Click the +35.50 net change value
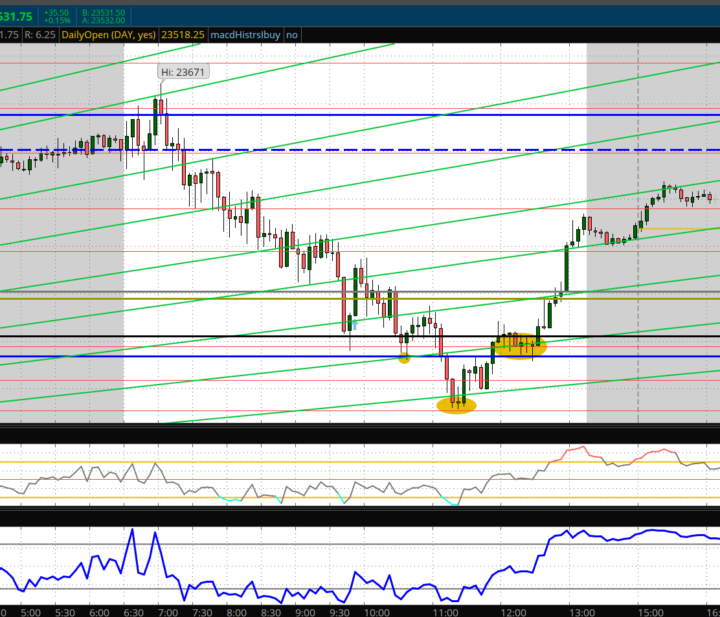The image size is (720, 617). click(x=56, y=13)
